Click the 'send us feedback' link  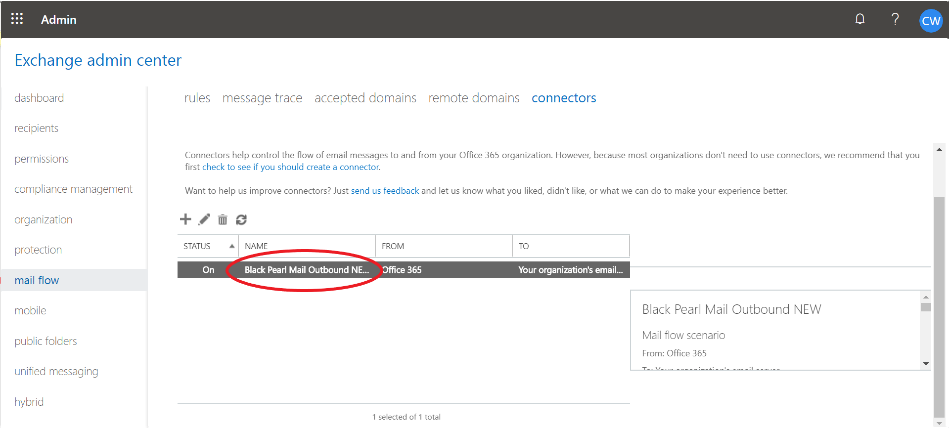[385, 191]
